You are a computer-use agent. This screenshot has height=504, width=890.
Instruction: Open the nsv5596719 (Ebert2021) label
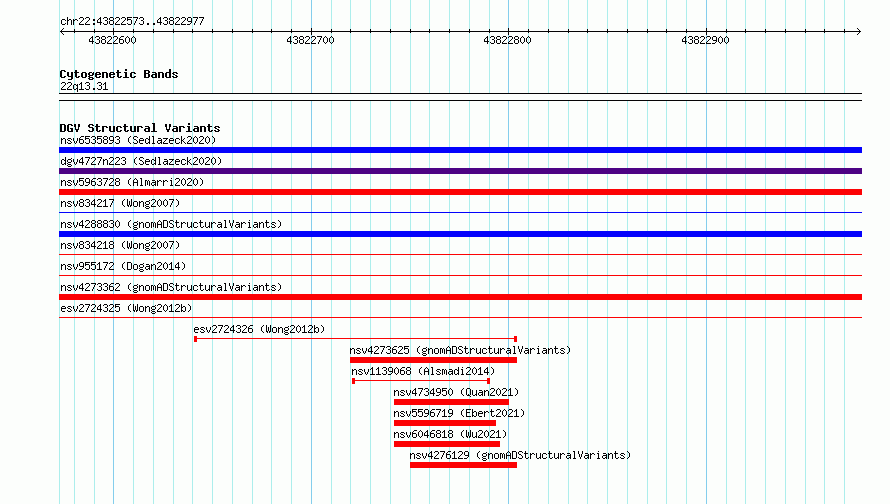coord(459,413)
